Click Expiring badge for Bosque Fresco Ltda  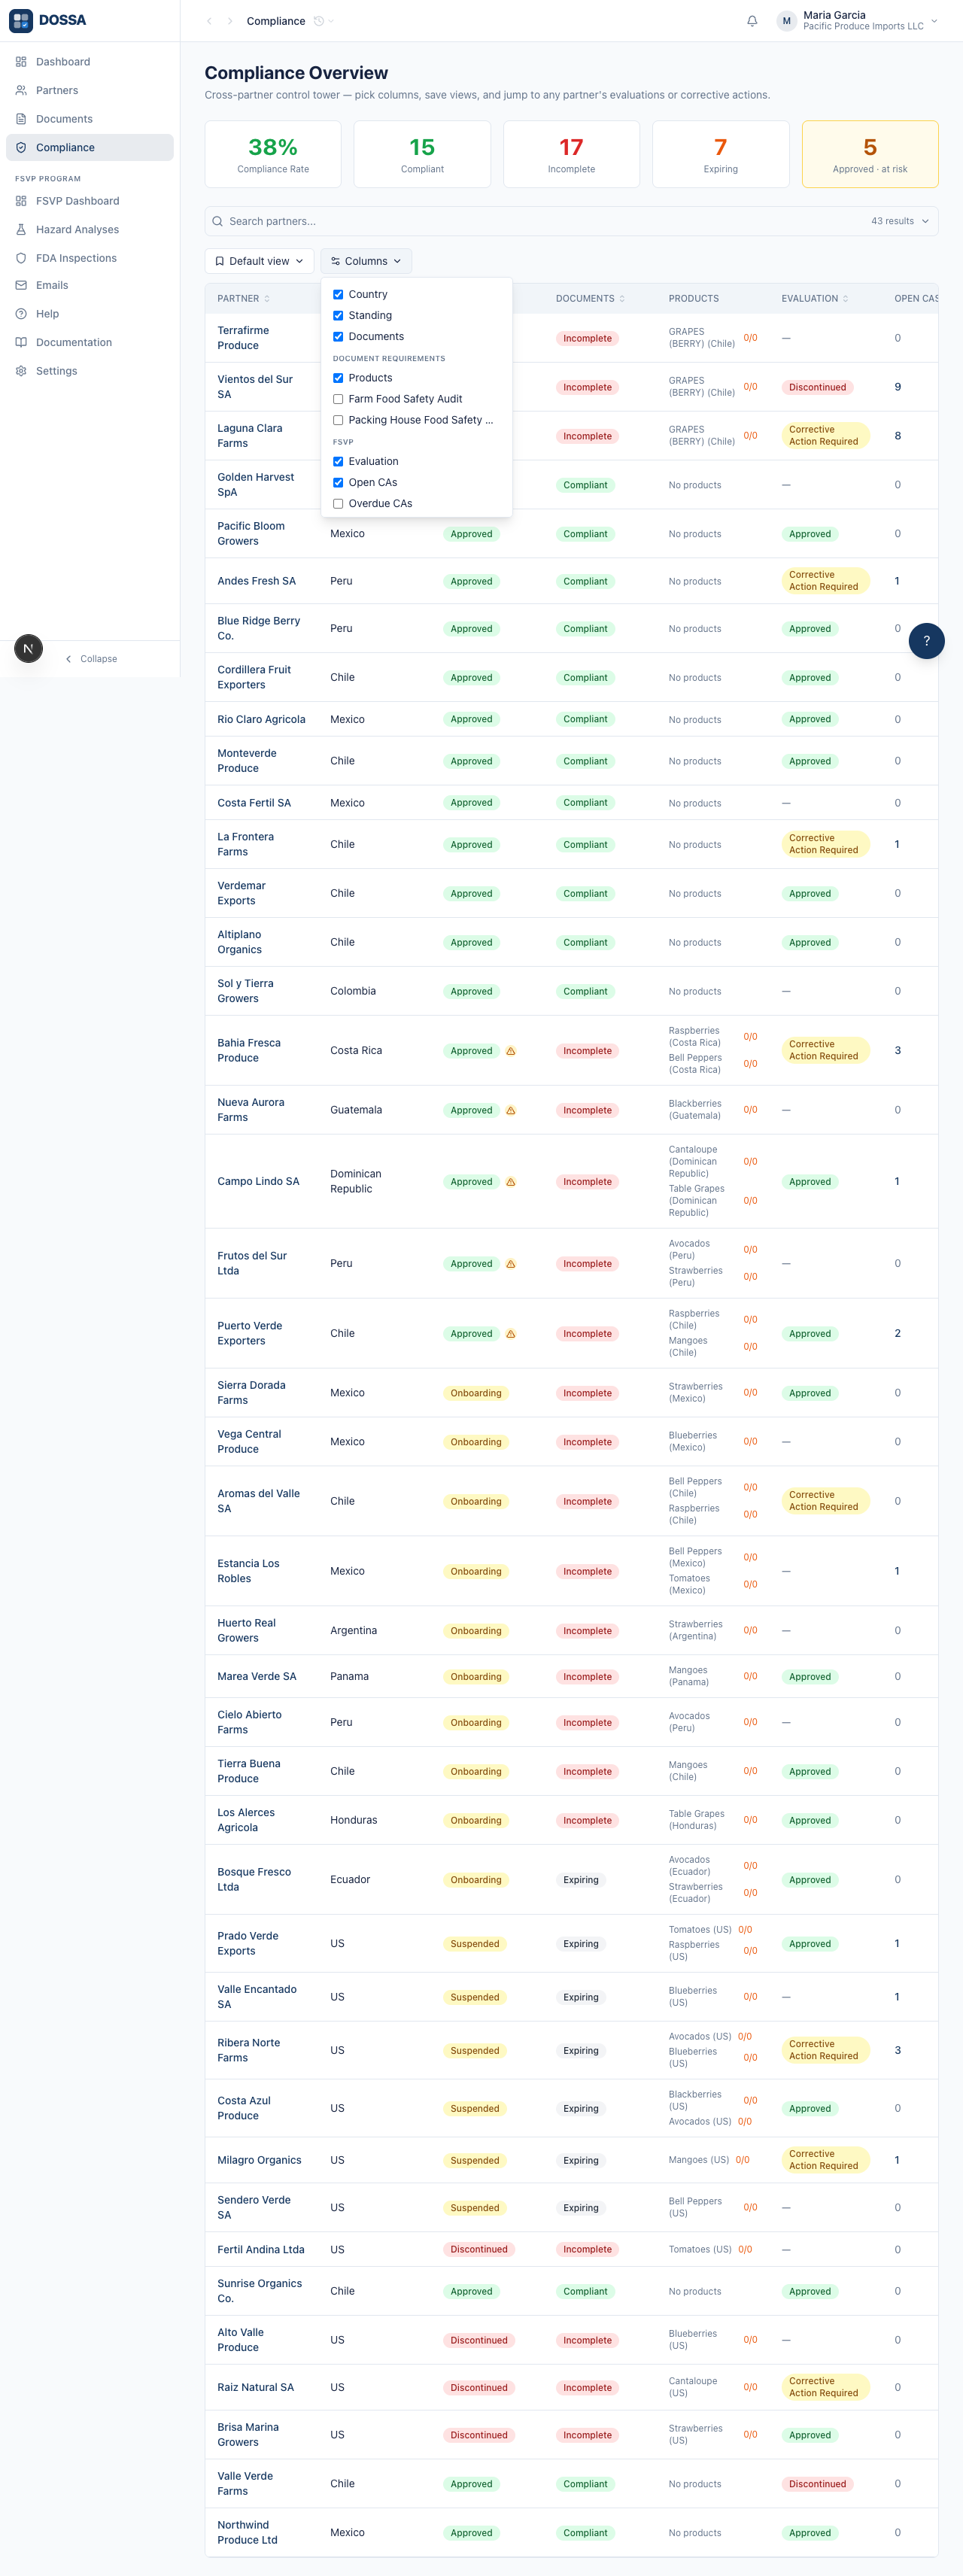pos(581,1880)
